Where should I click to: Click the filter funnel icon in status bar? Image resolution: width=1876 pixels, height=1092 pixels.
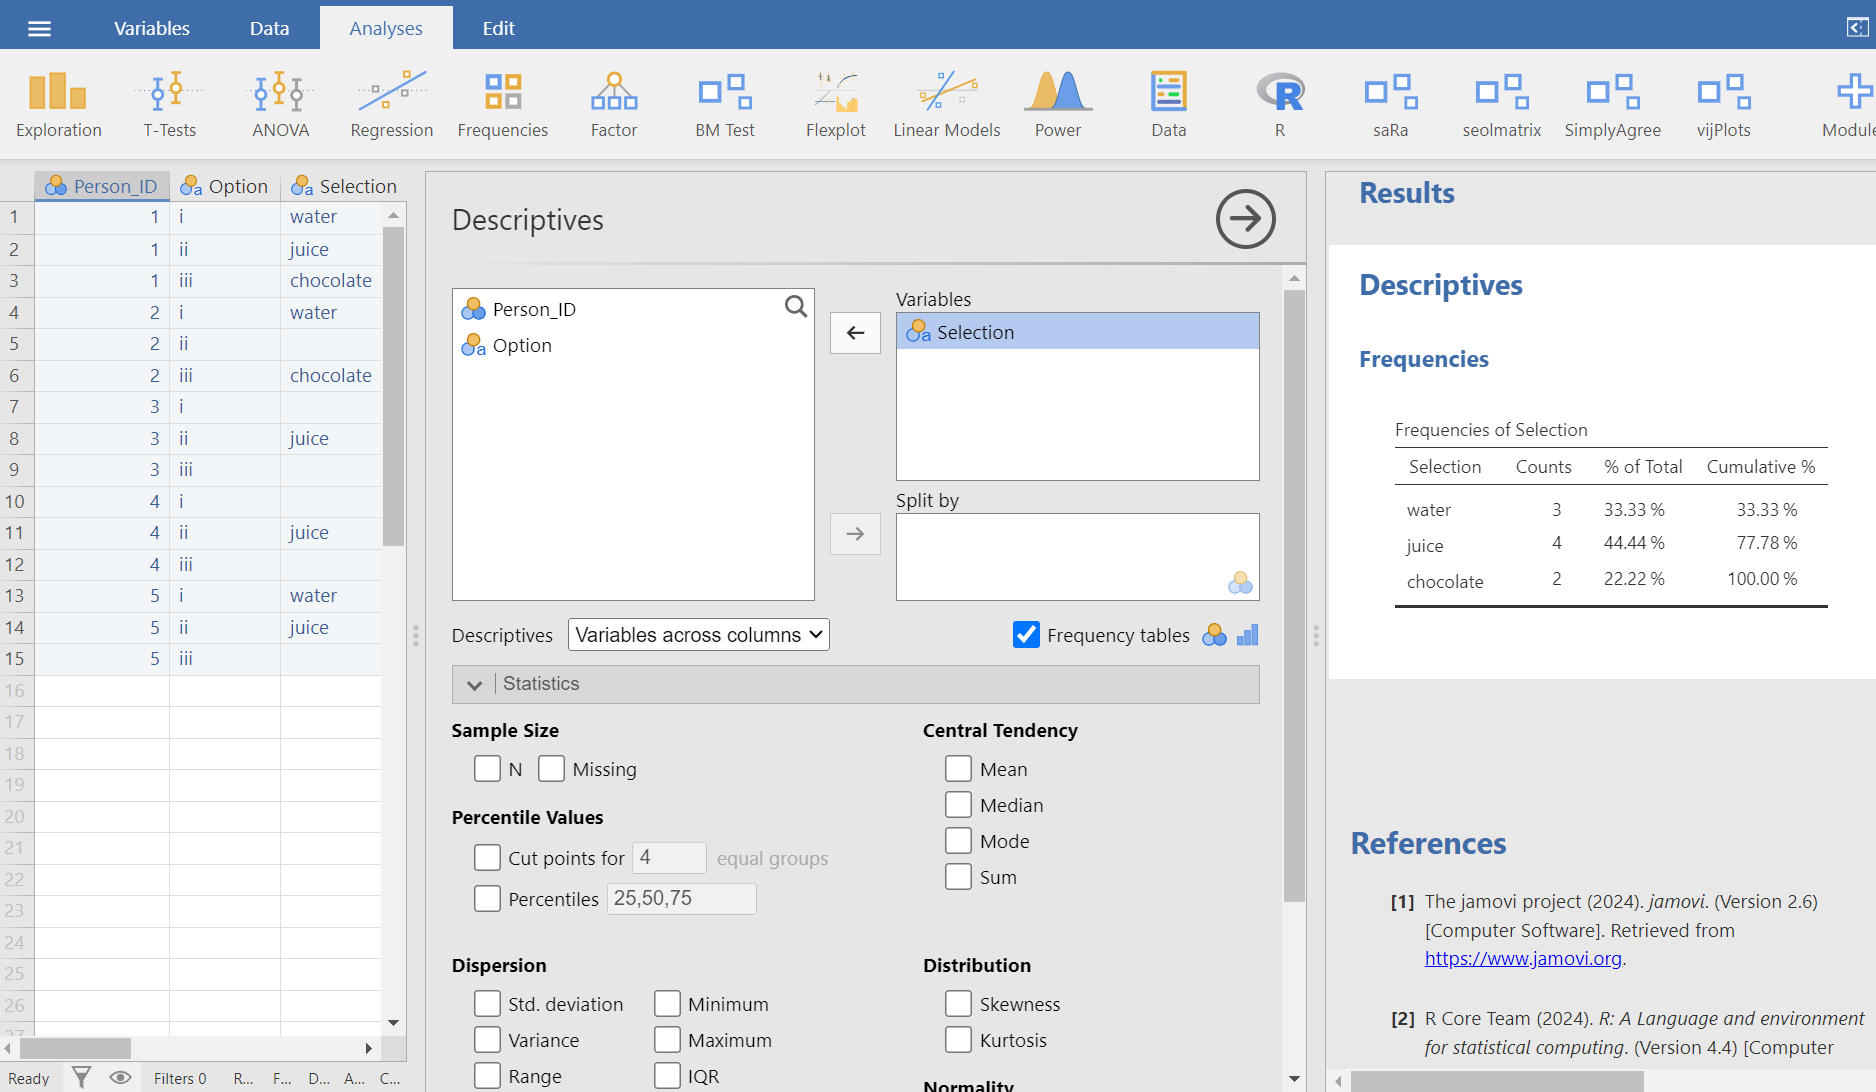coord(82,1077)
